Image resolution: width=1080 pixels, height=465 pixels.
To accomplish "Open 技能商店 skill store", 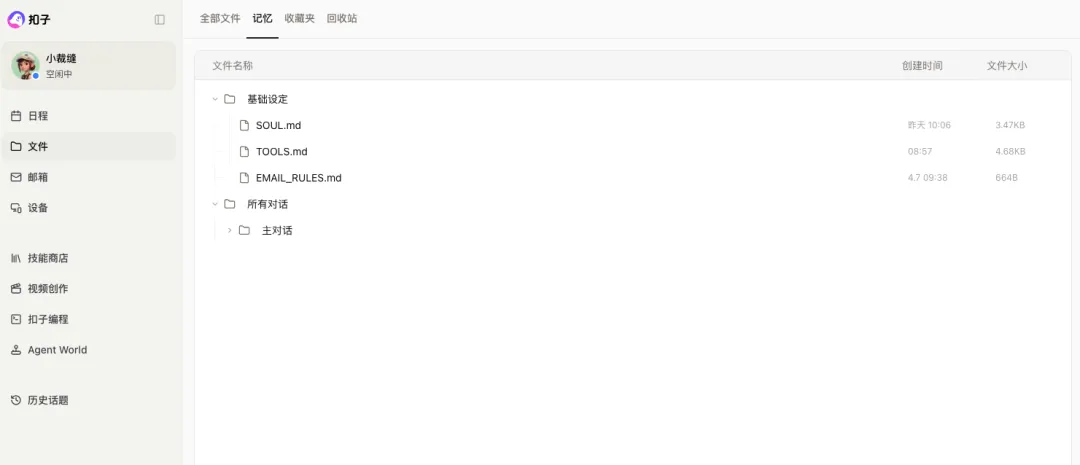I will (47, 258).
